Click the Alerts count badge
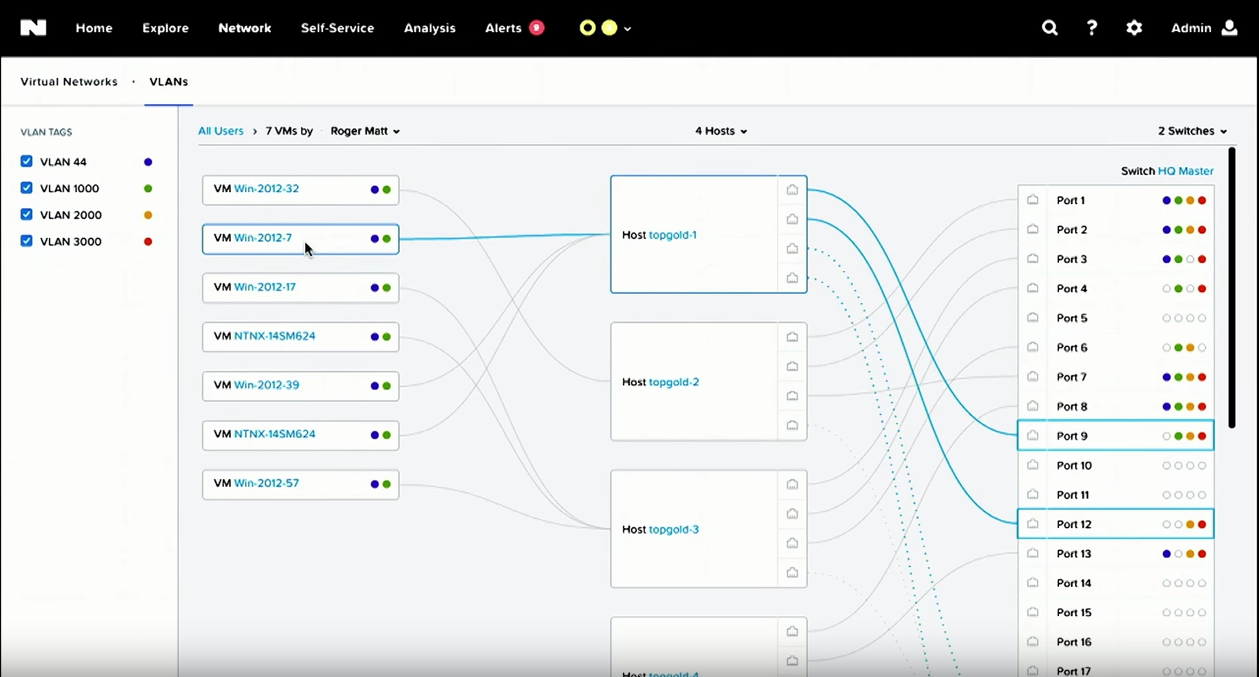Image resolution: width=1259 pixels, height=677 pixels. 537,28
